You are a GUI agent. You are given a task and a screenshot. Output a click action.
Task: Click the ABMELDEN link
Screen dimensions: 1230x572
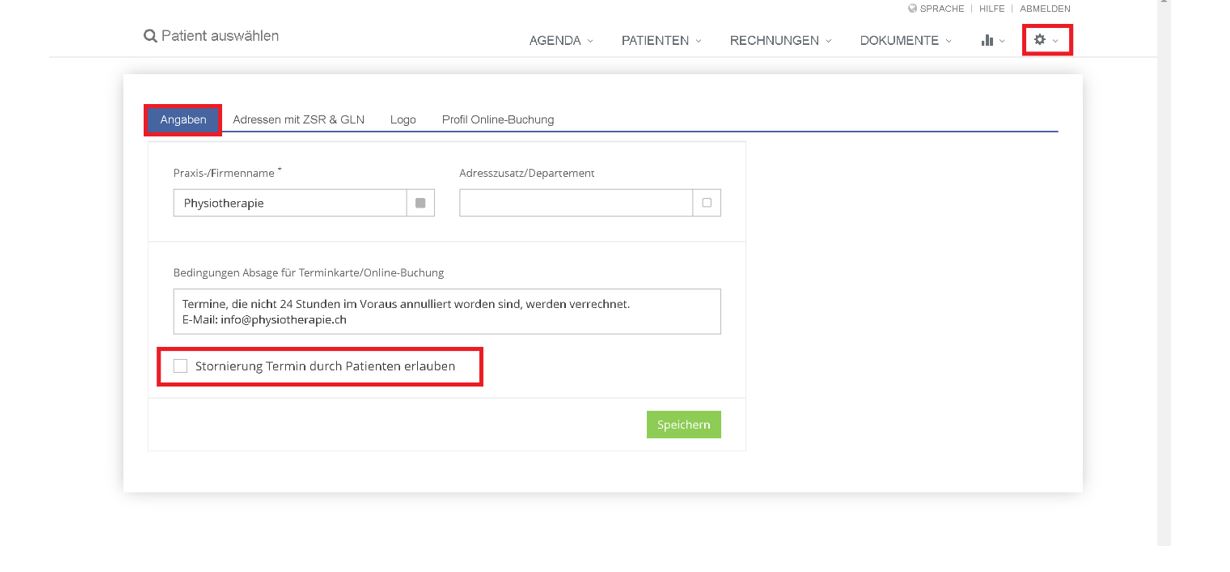click(1045, 9)
